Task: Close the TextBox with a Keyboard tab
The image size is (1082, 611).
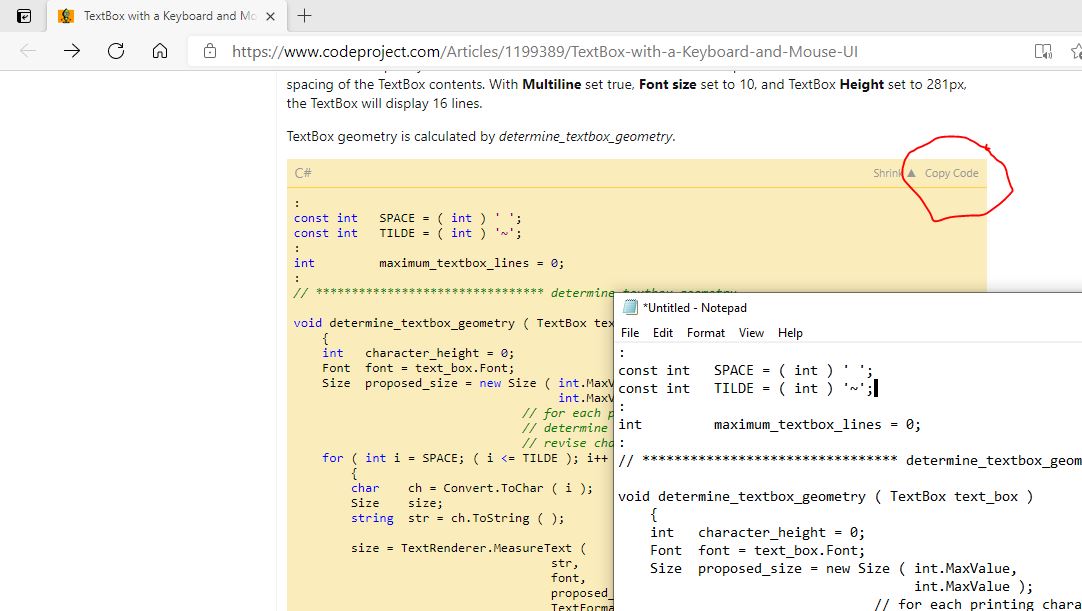Action: click(x=270, y=16)
